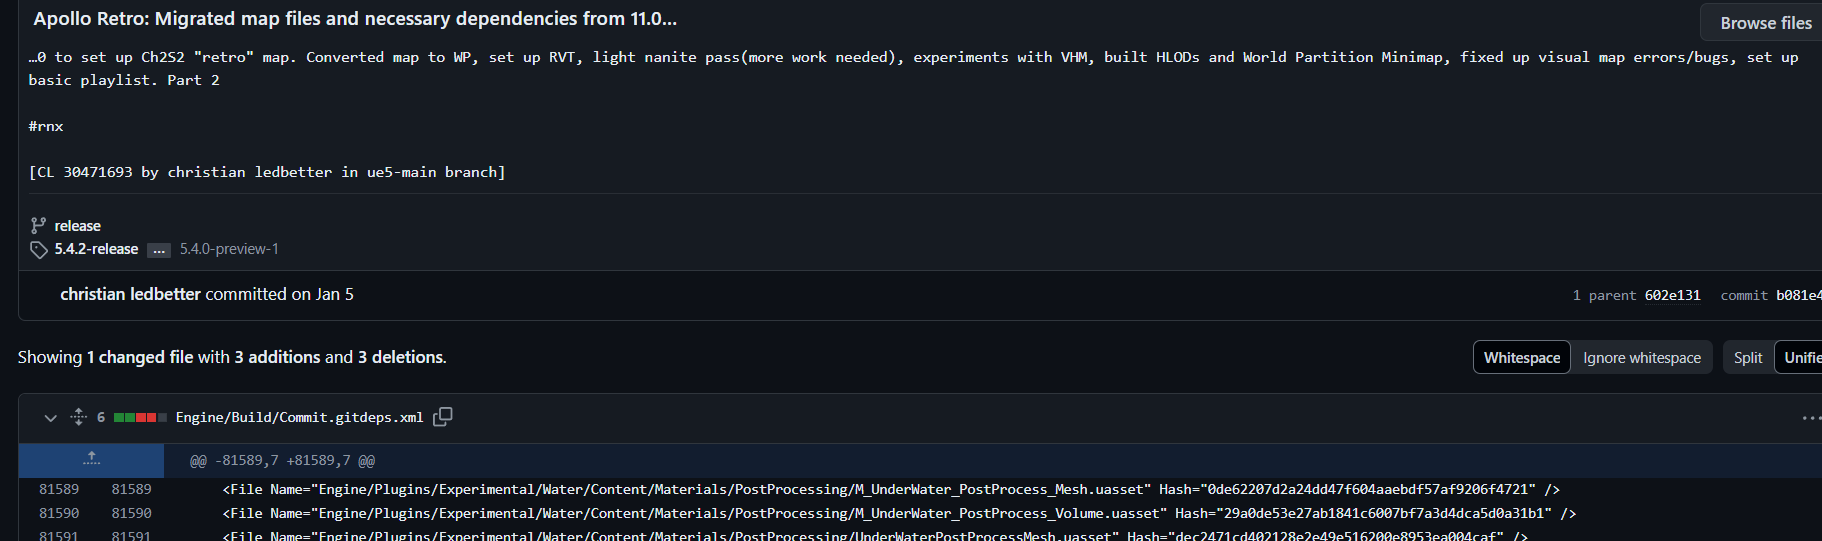Viewport: 1822px width, 541px height.
Task: Click the green-red diffstat blocks
Action: point(140,417)
